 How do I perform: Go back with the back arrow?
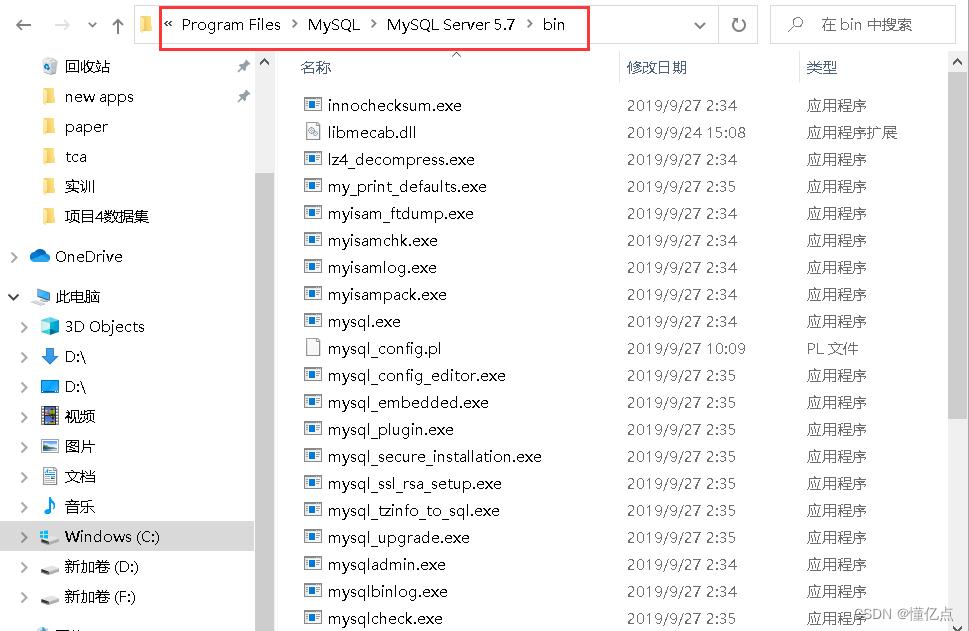click(23, 25)
